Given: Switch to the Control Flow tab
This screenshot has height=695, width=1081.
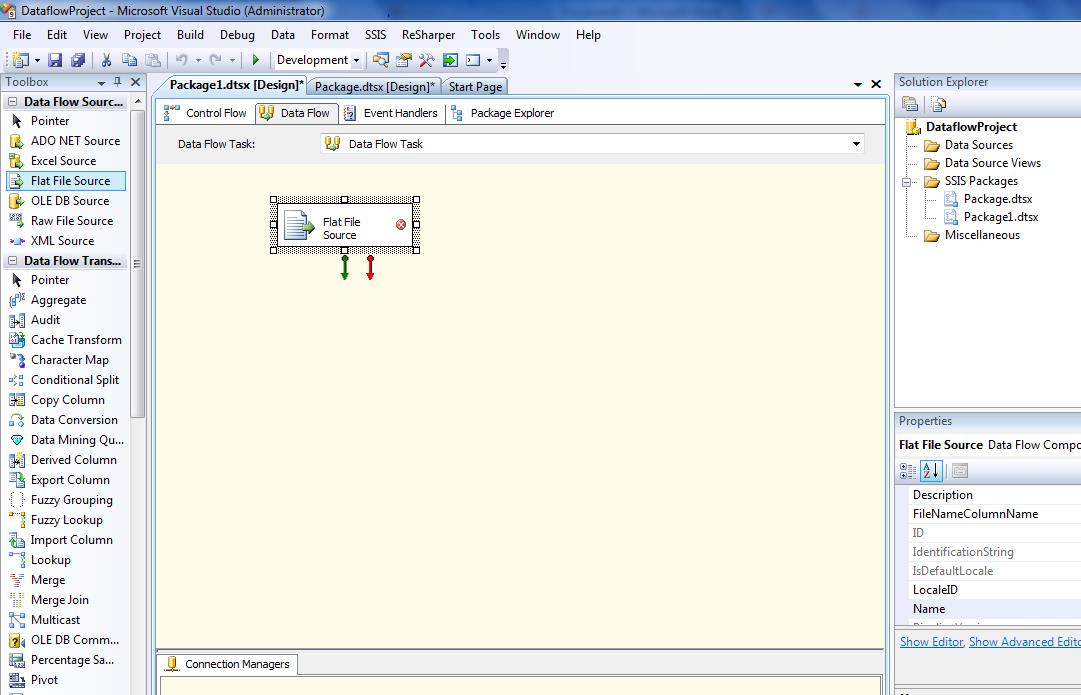Looking at the screenshot, I should click(x=206, y=113).
